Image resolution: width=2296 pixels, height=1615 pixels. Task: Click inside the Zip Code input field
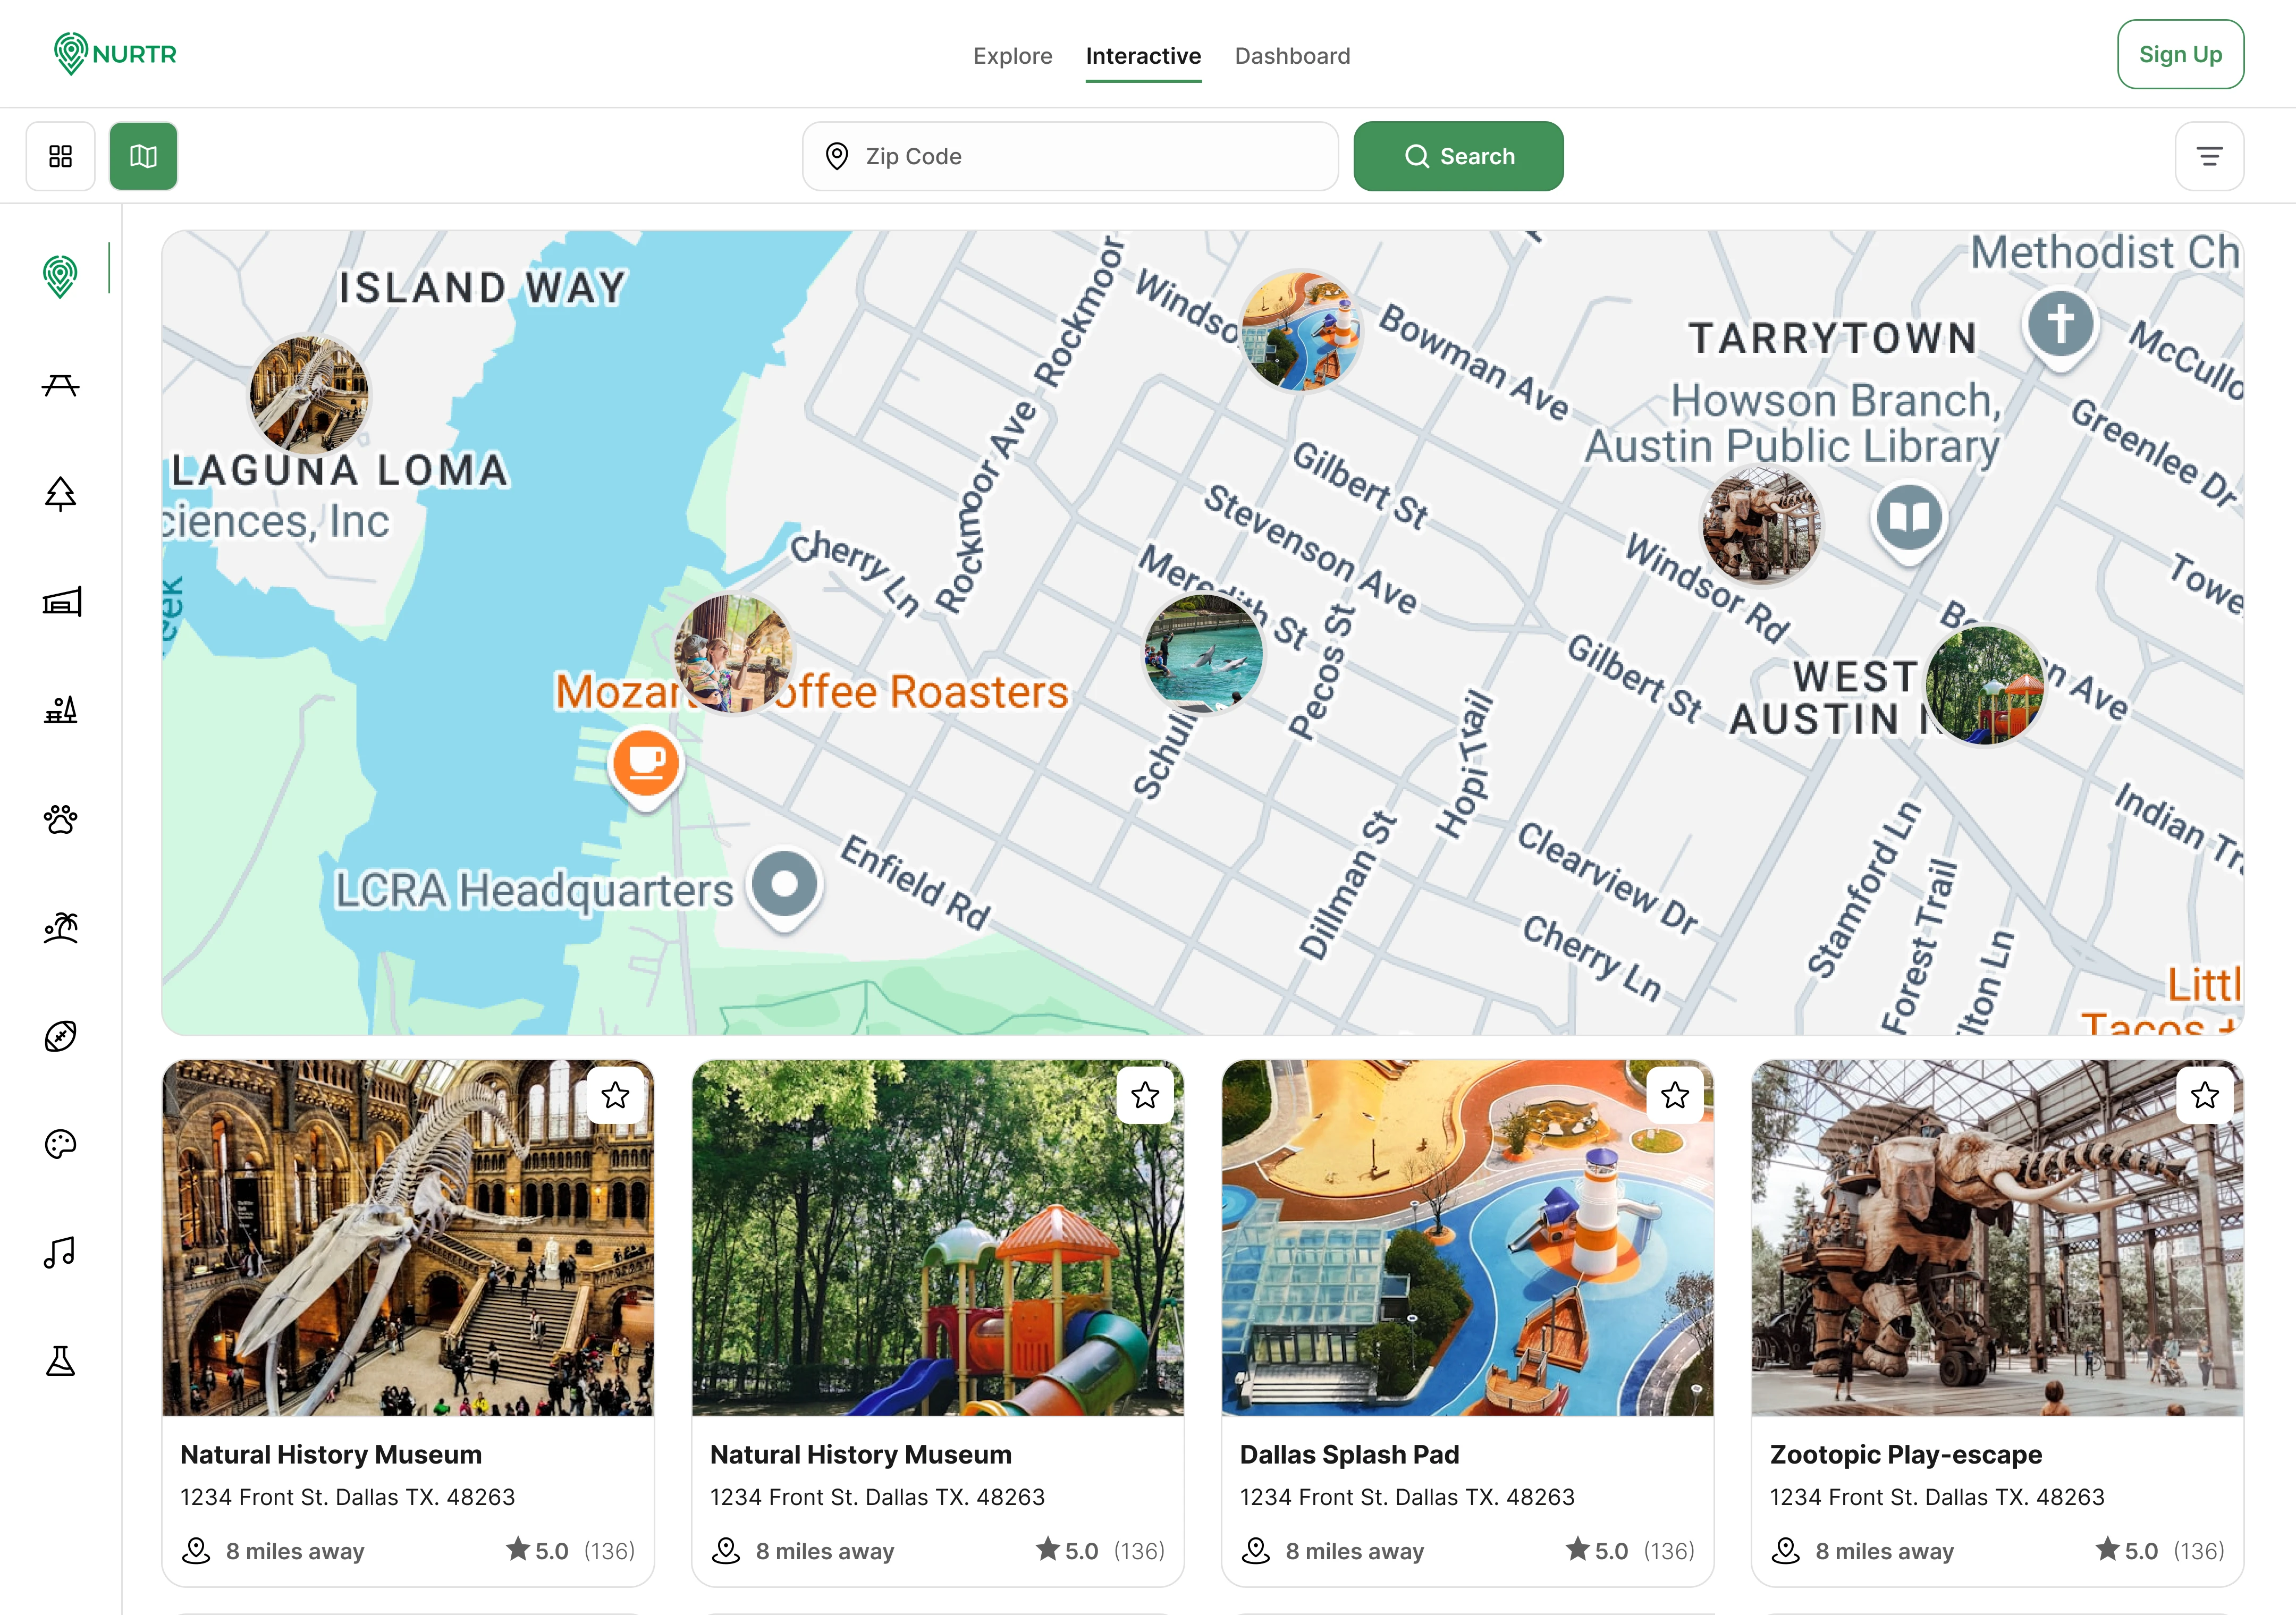[1070, 156]
